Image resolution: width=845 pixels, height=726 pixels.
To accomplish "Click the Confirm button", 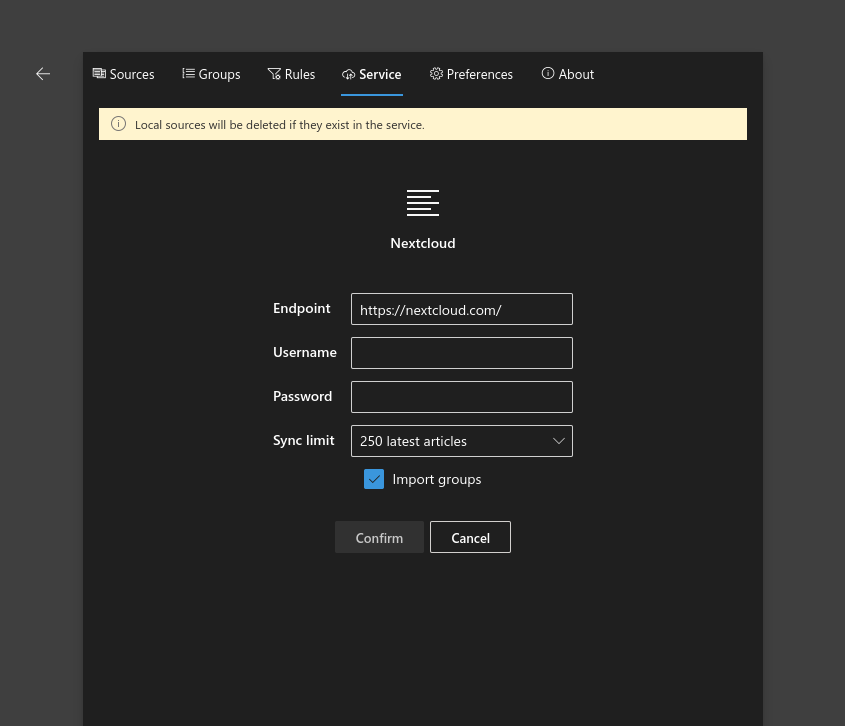I will point(379,537).
